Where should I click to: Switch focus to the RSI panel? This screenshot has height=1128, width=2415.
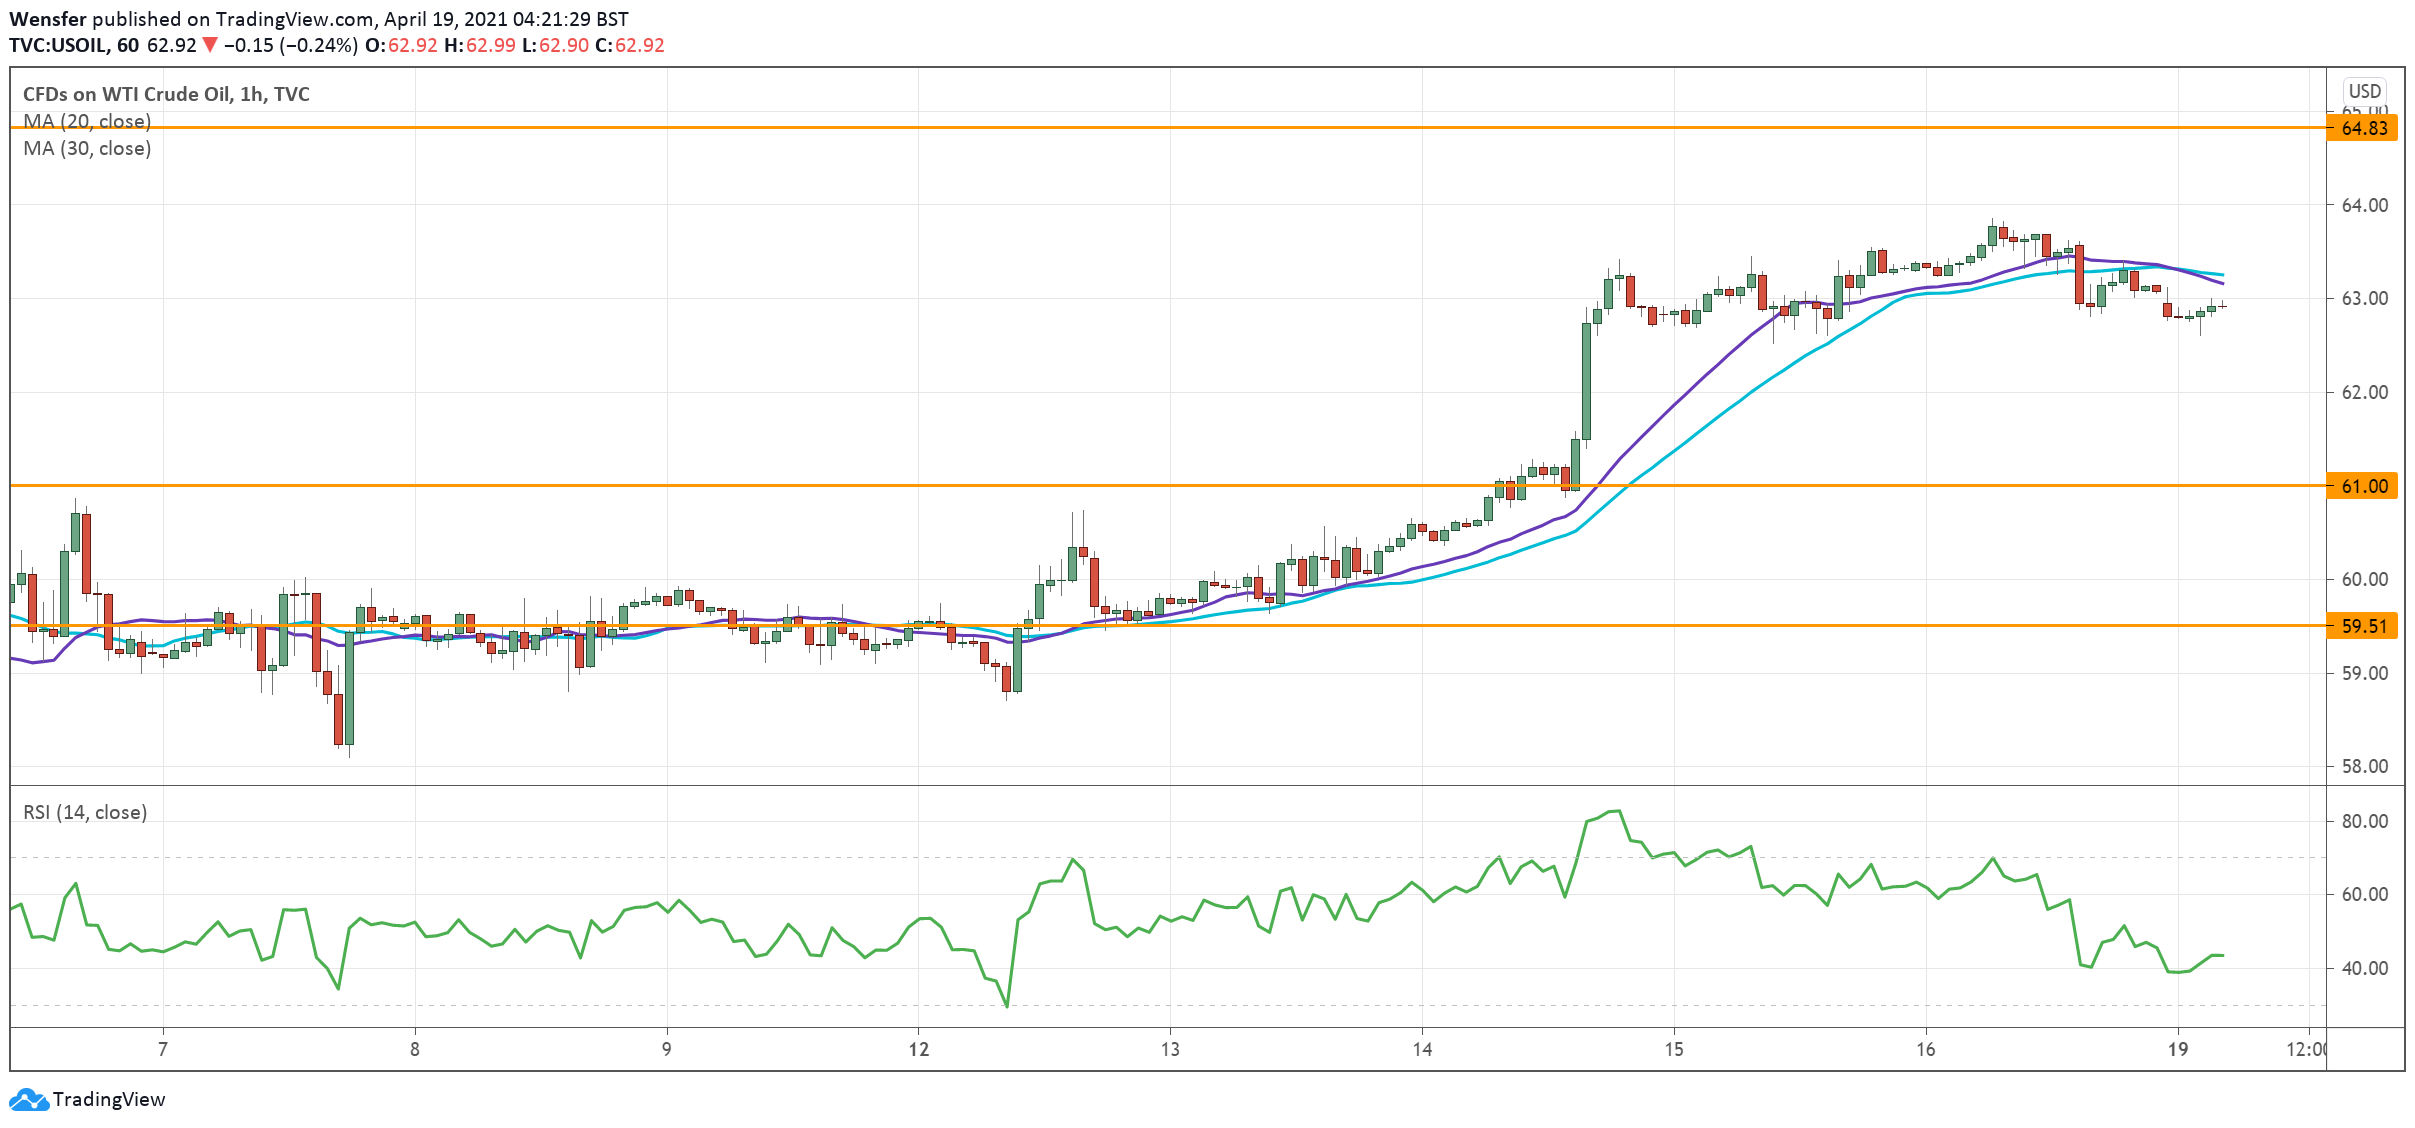[x=1200, y=960]
